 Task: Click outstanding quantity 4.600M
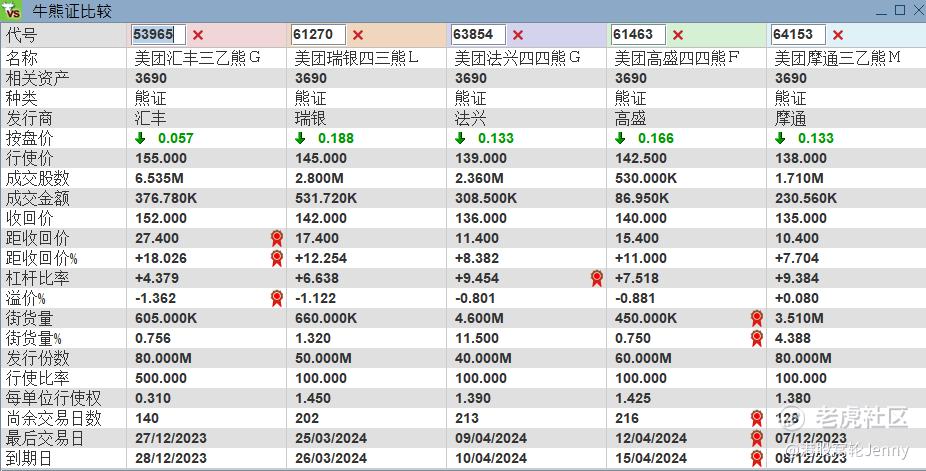pyautogui.click(x=479, y=318)
